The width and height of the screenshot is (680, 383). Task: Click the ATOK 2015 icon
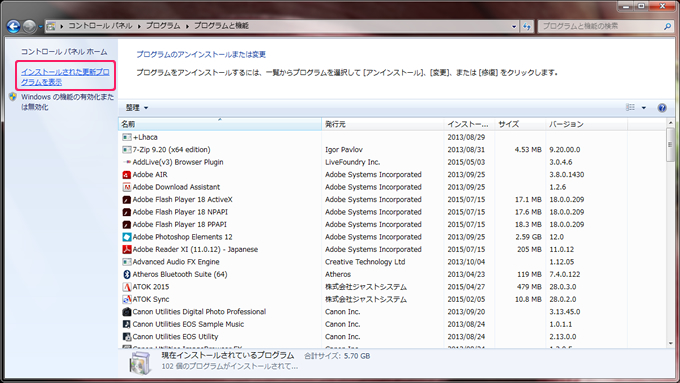tap(127, 287)
